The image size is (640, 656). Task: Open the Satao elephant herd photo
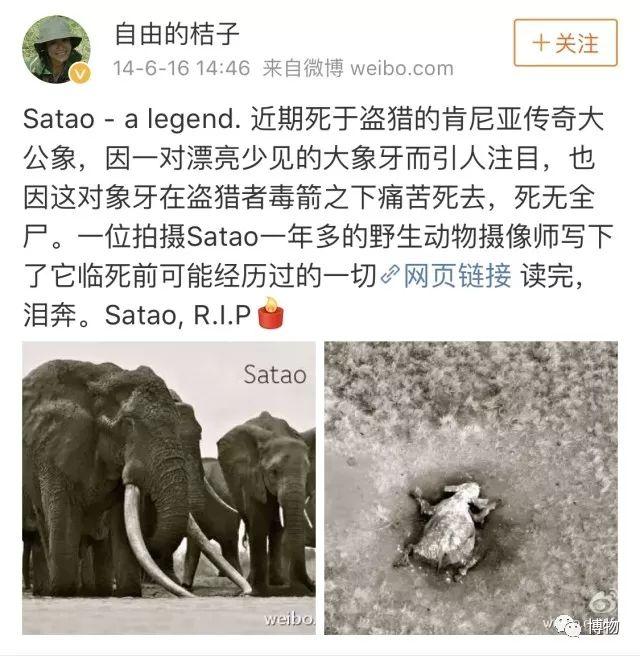pos(169,487)
